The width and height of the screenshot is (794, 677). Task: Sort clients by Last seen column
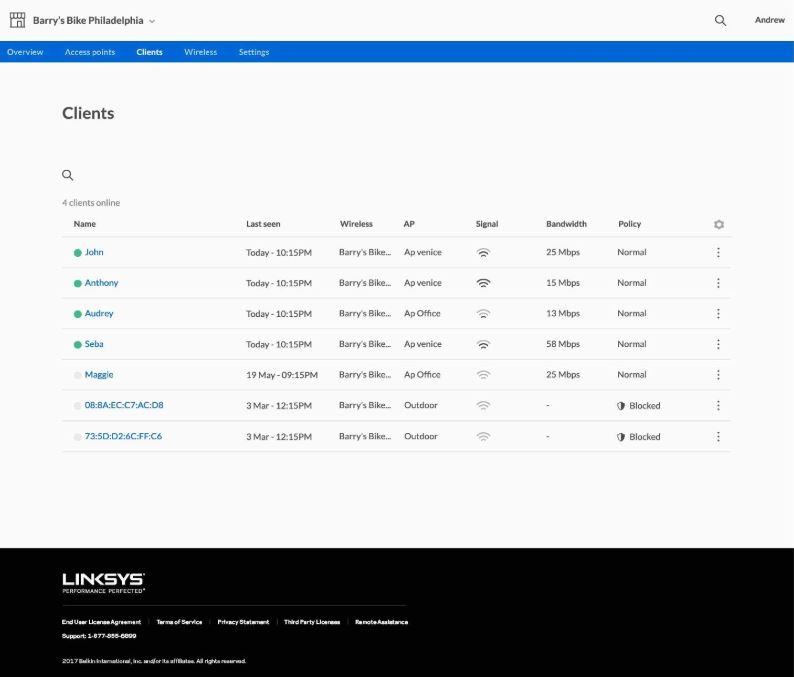coord(263,224)
